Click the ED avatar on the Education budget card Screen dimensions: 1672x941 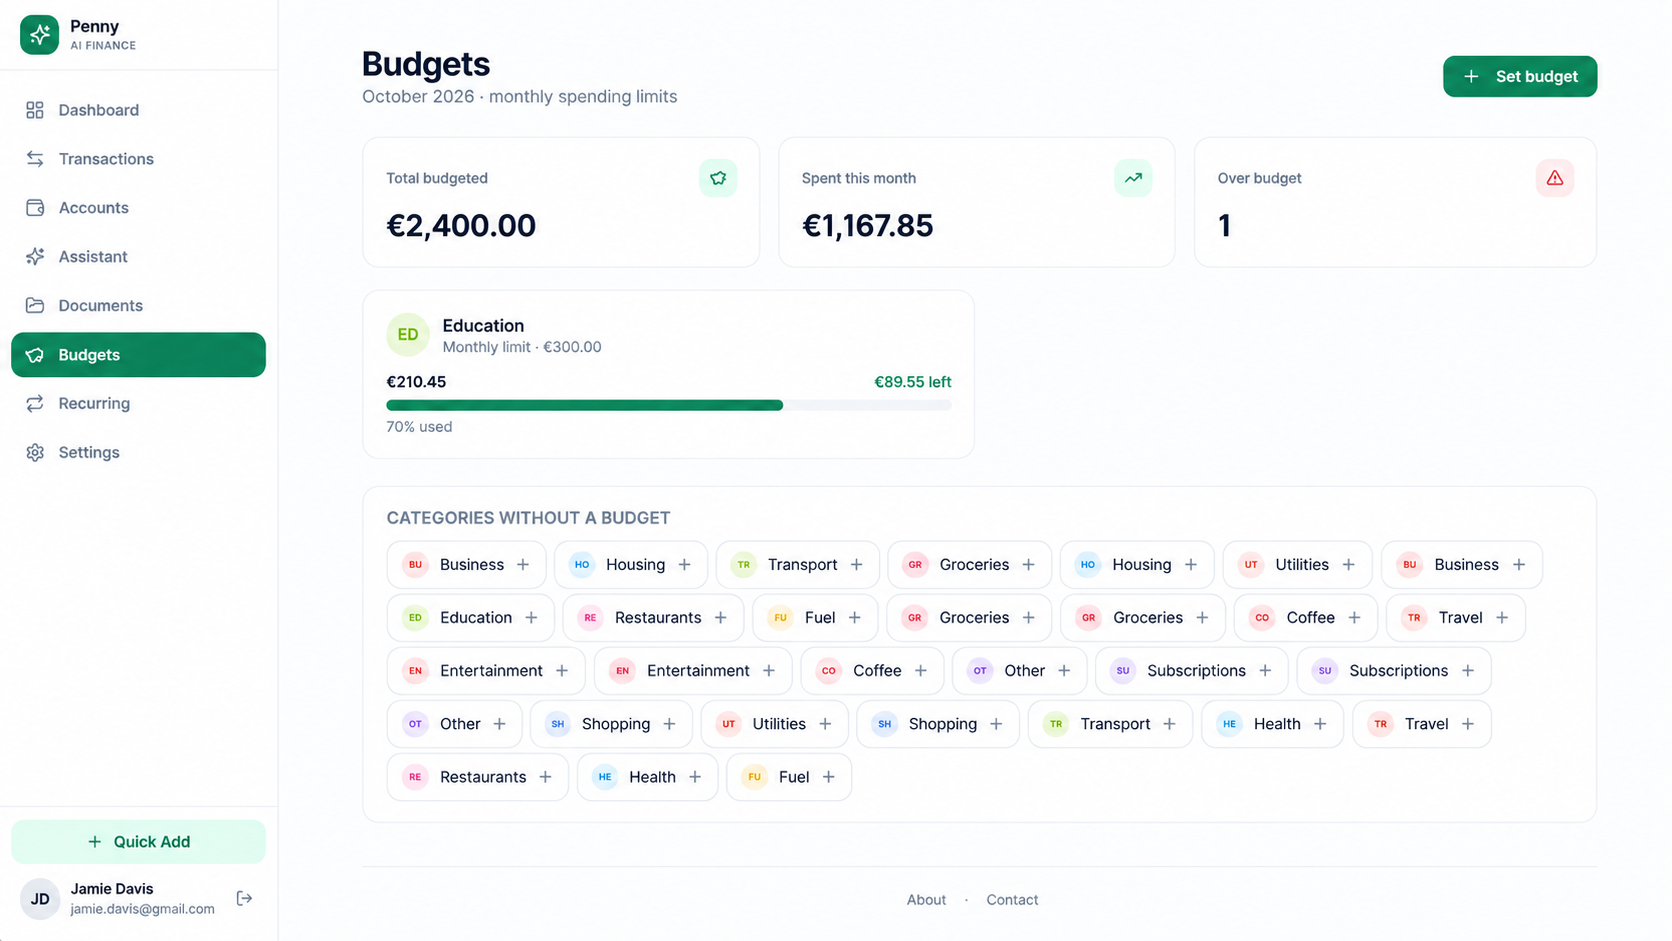click(408, 335)
